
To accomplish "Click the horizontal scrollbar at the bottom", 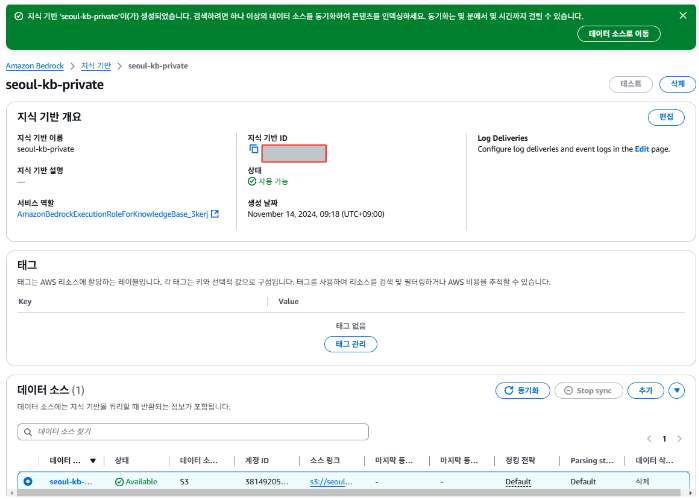I will coord(349,493).
